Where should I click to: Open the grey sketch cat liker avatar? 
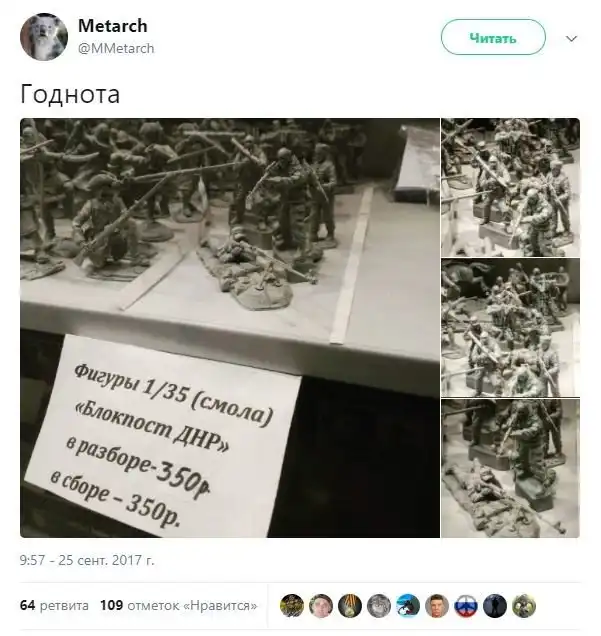[379, 606]
